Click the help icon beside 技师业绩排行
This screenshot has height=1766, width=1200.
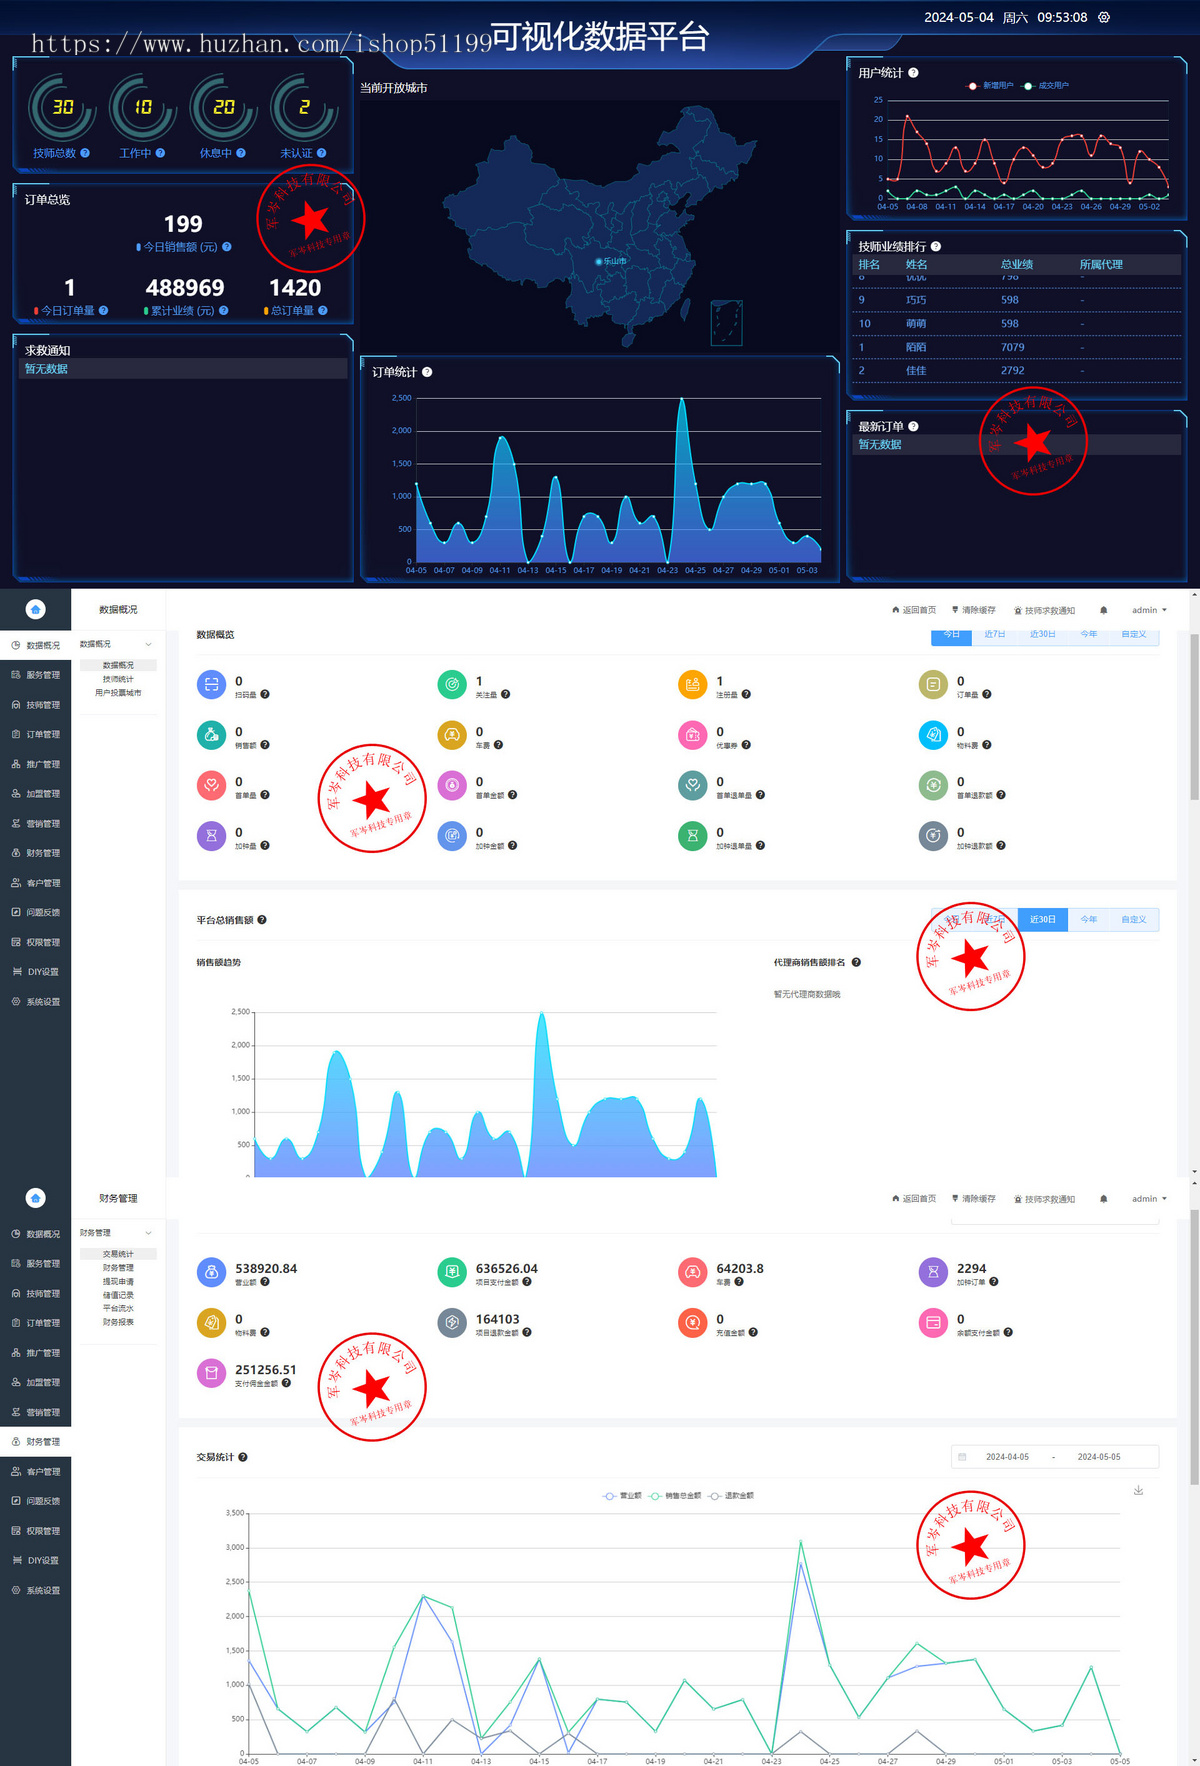(936, 246)
